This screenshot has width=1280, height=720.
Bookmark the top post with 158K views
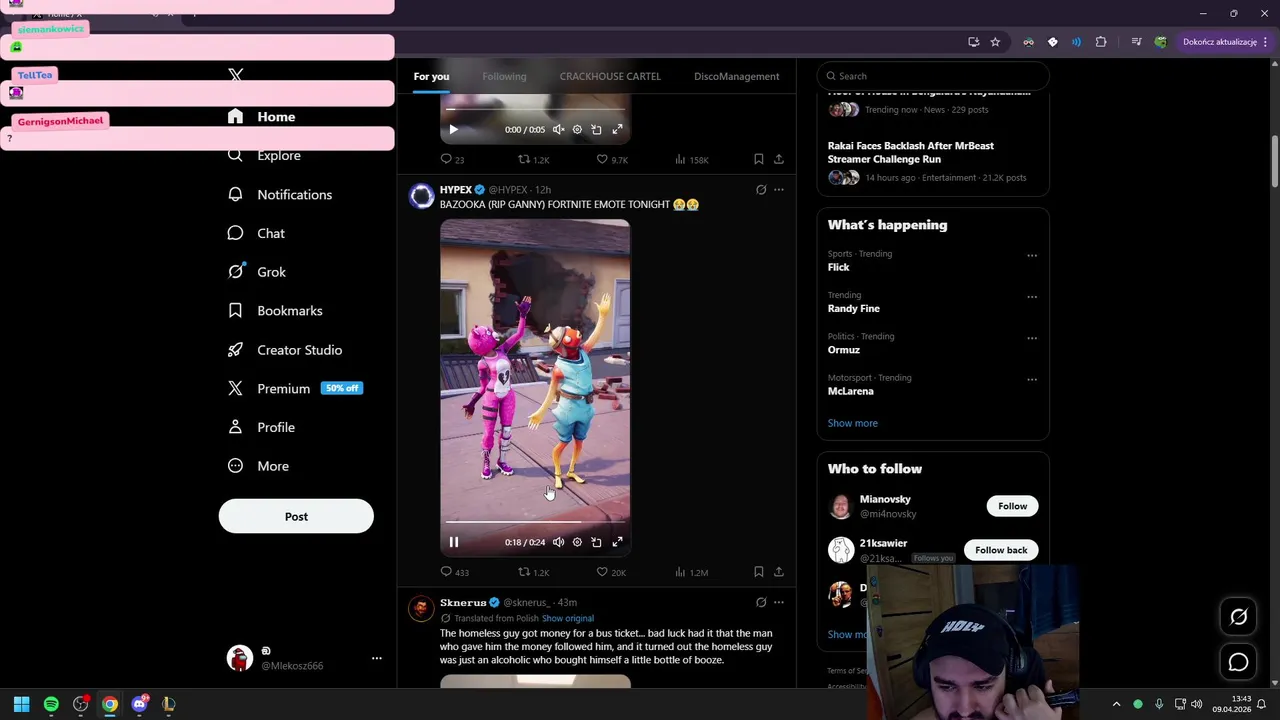tap(759, 159)
